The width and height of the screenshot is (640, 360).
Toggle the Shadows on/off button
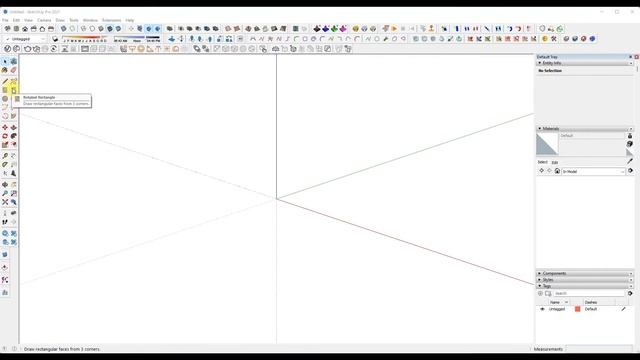55,39
